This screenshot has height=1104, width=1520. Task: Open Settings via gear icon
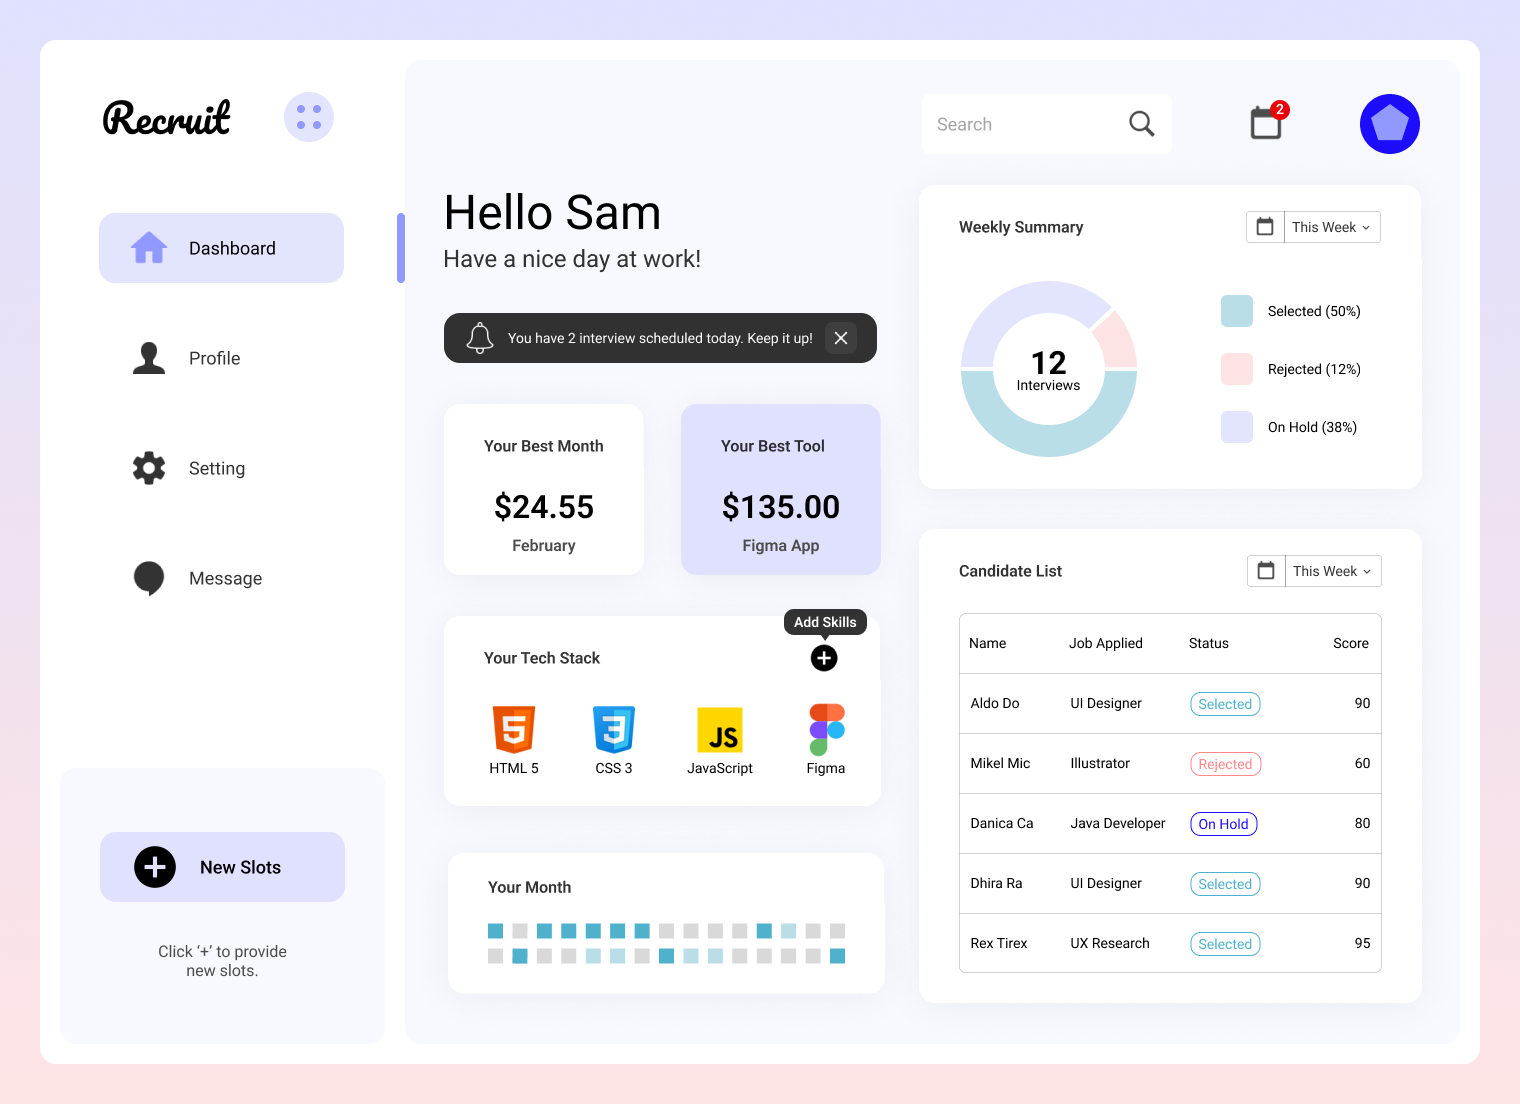[x=149, y=468]
